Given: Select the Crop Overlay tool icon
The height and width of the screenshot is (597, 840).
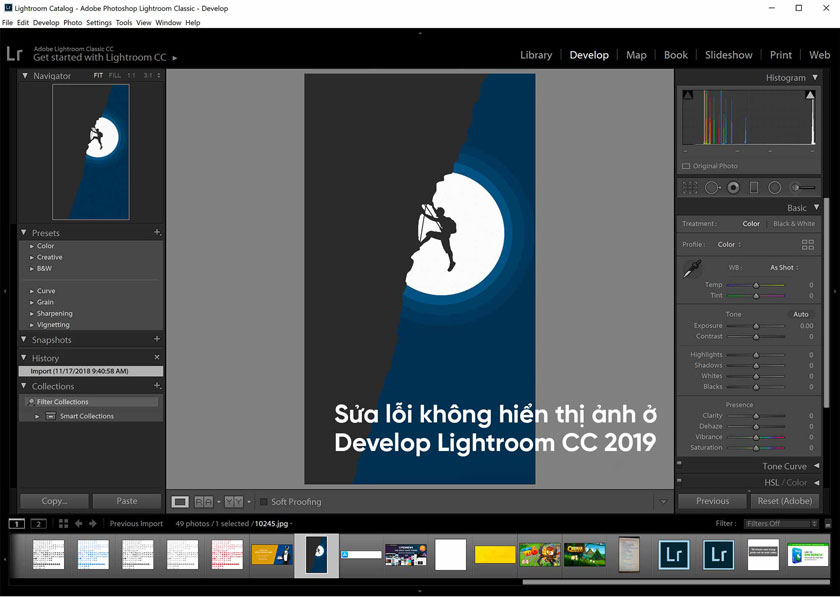Looking at the screenshot, I should pos(690,188).
